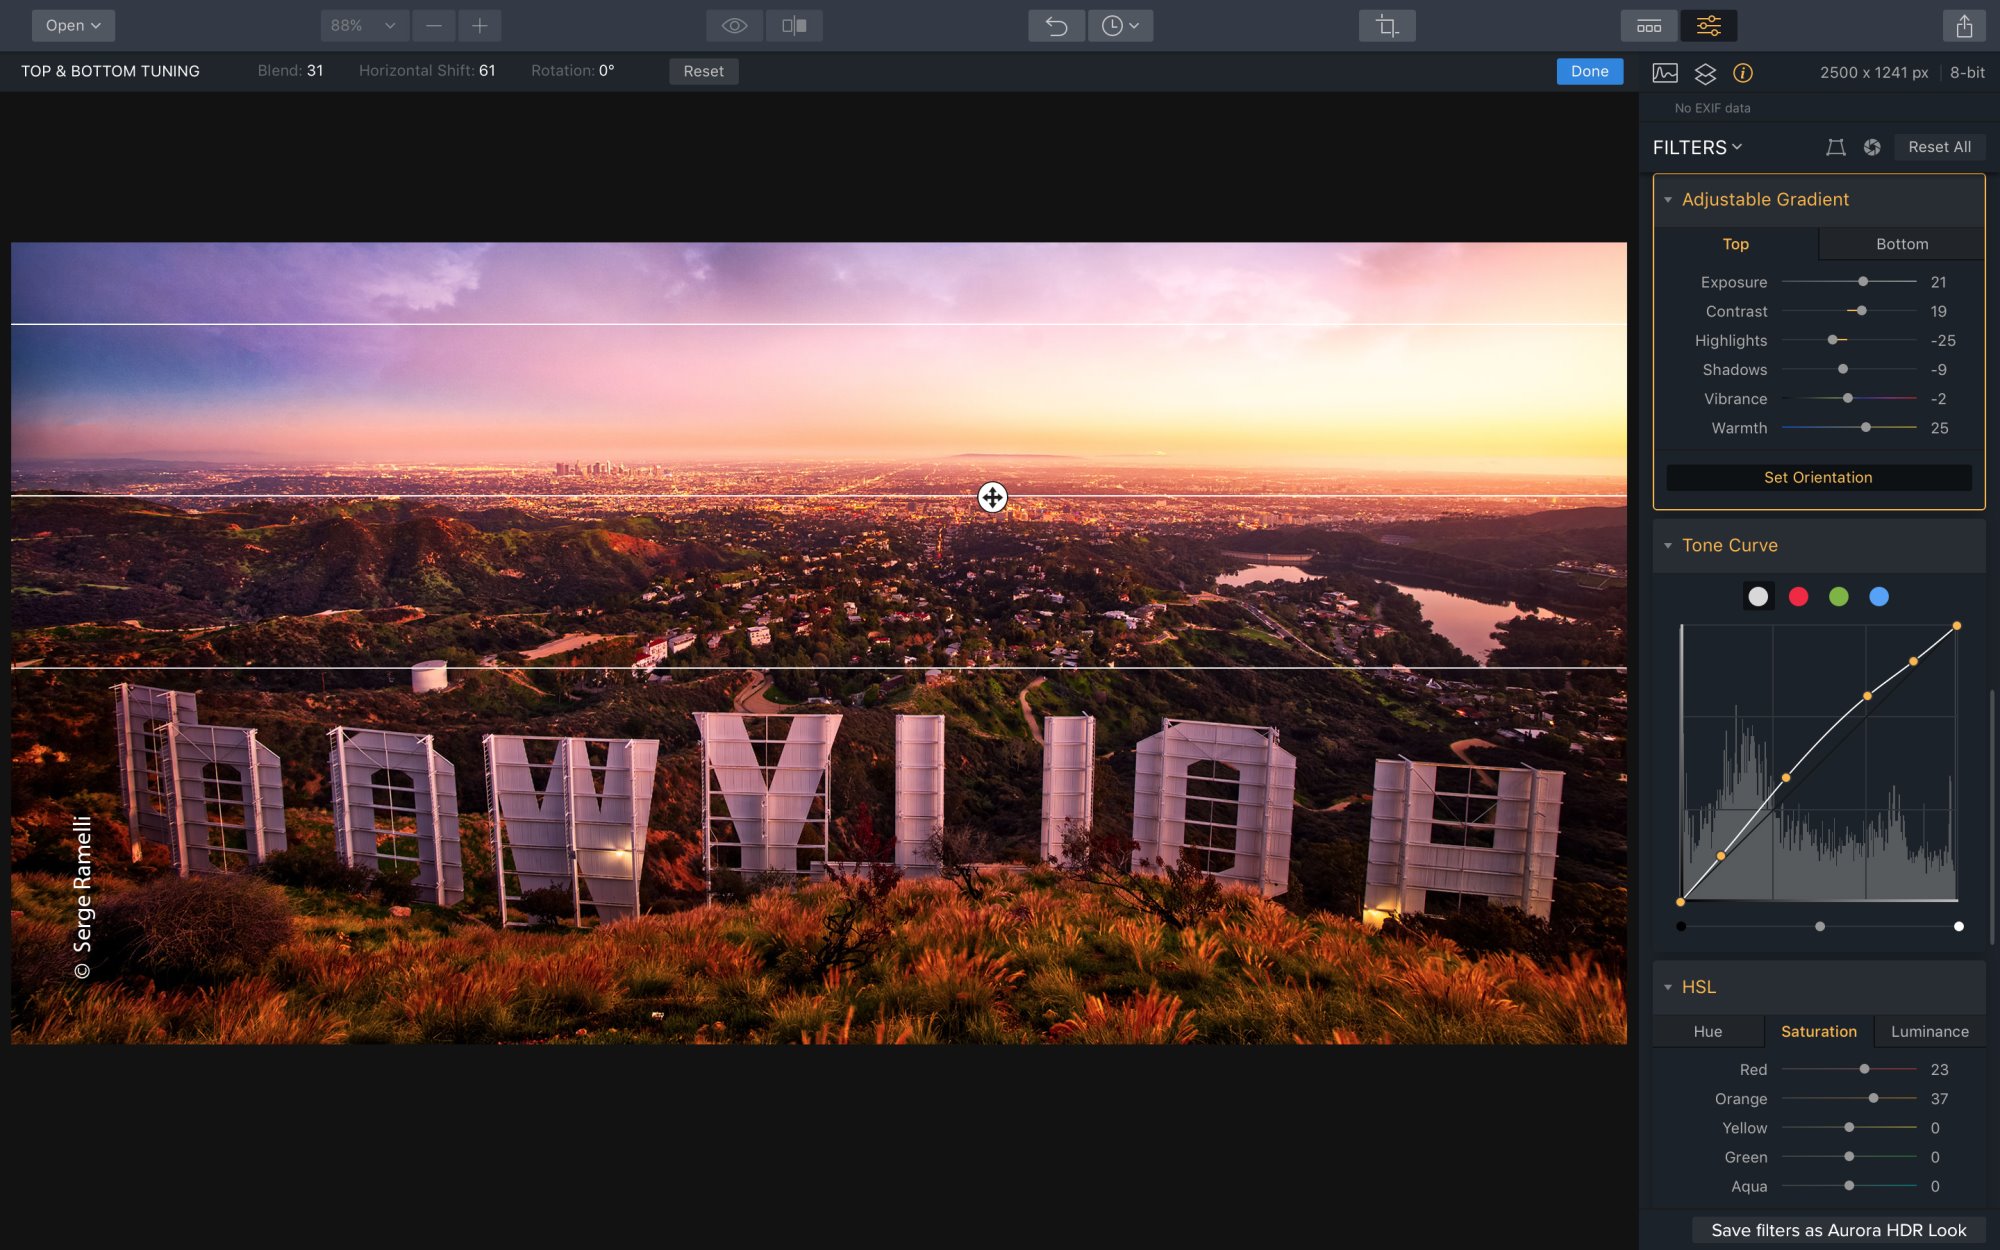Viewport: 2000px width, 1250px height.
Task: Select the Luminance tab in HSL
Action: [x=1929, y=1031]
